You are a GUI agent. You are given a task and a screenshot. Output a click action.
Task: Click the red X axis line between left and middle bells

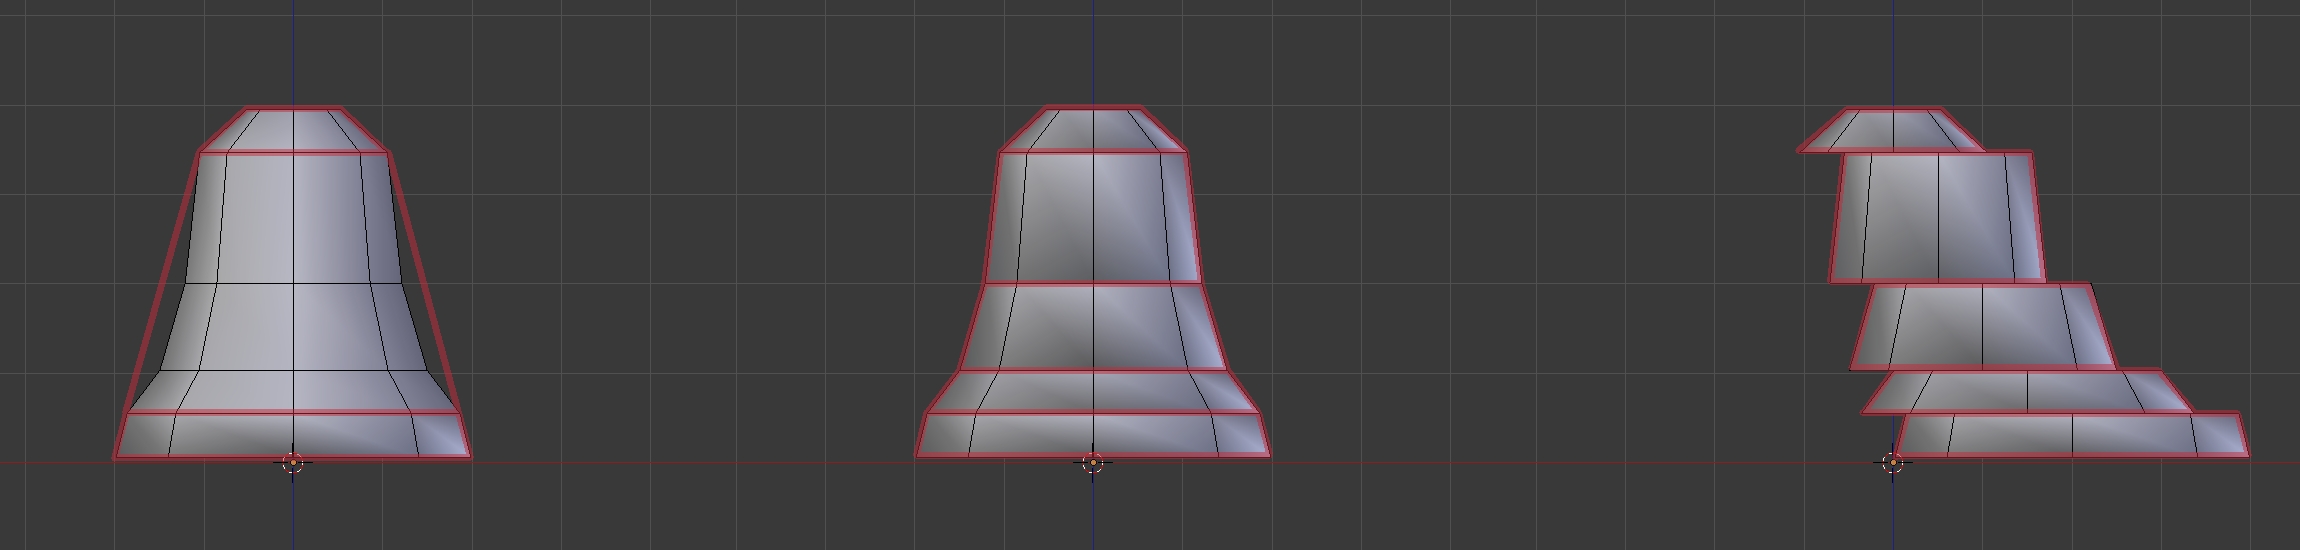tap(690, 462)
